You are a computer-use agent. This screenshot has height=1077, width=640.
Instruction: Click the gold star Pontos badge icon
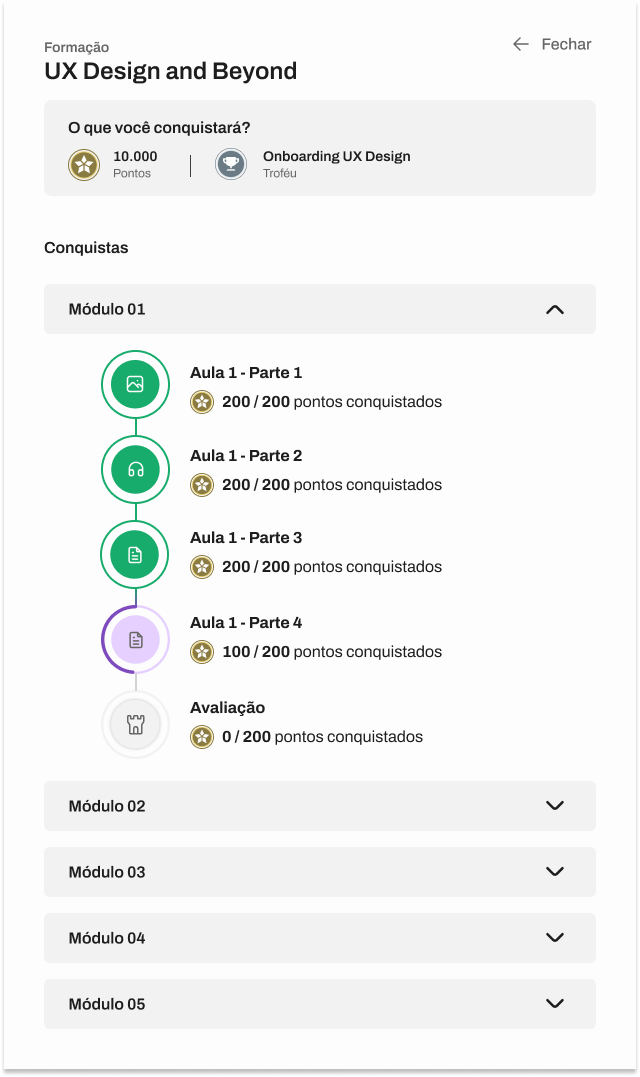[x=84, y=165]
